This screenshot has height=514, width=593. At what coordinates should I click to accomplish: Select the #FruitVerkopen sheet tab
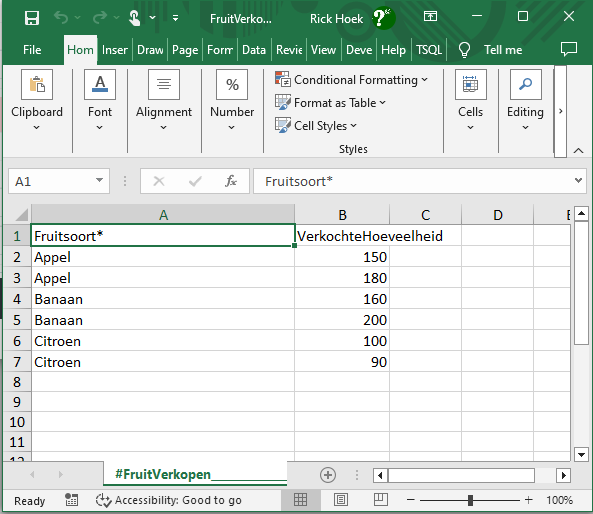click(x=163, y=474)
